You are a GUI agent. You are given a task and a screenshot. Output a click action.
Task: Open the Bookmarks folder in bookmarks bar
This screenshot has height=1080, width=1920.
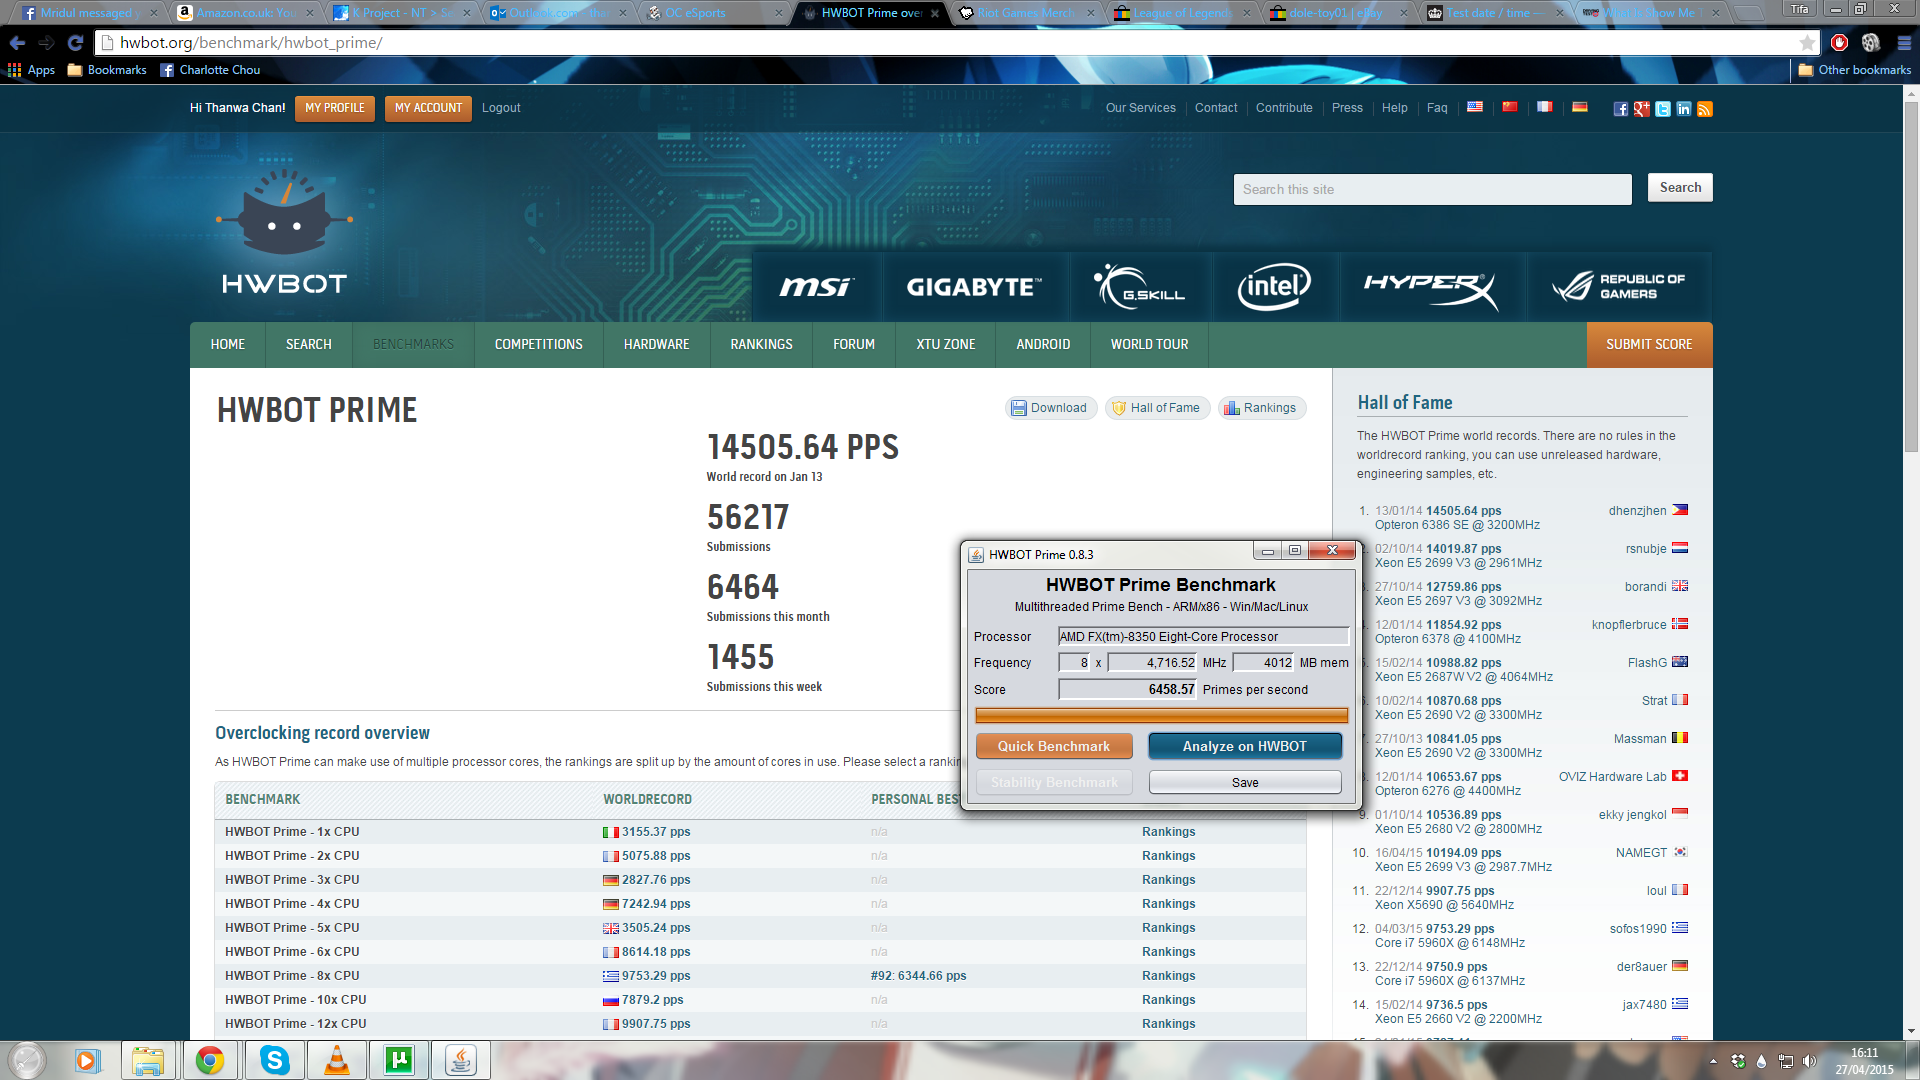107,70
